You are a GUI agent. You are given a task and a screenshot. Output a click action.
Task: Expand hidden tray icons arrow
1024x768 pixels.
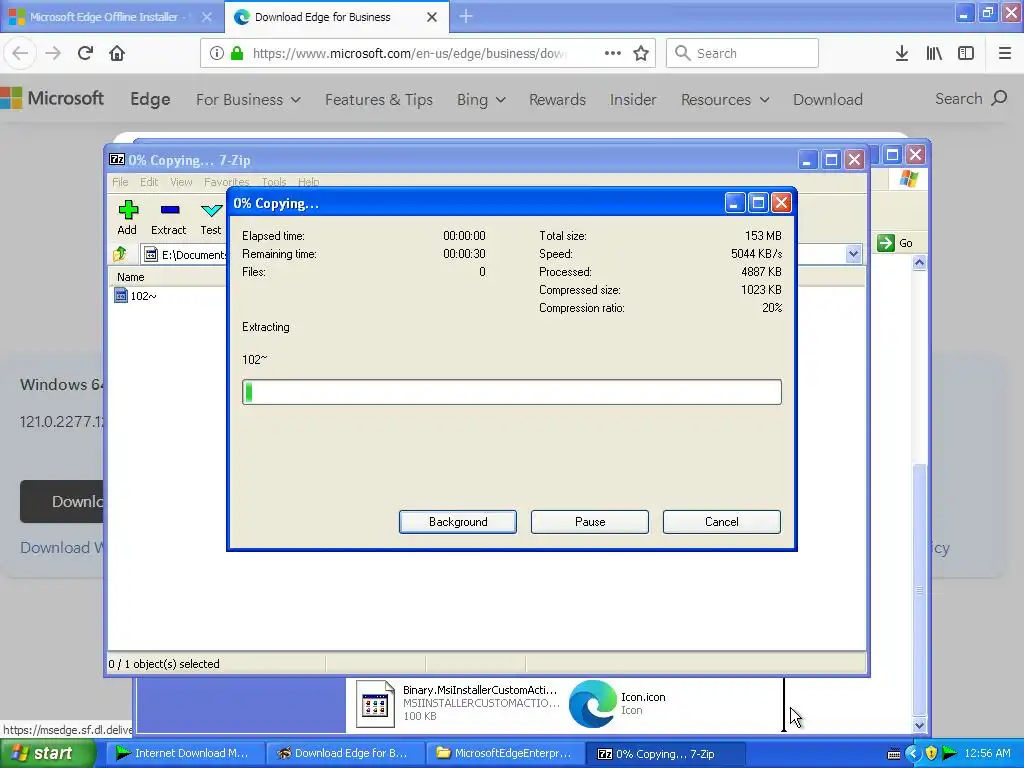click(912, 754)
